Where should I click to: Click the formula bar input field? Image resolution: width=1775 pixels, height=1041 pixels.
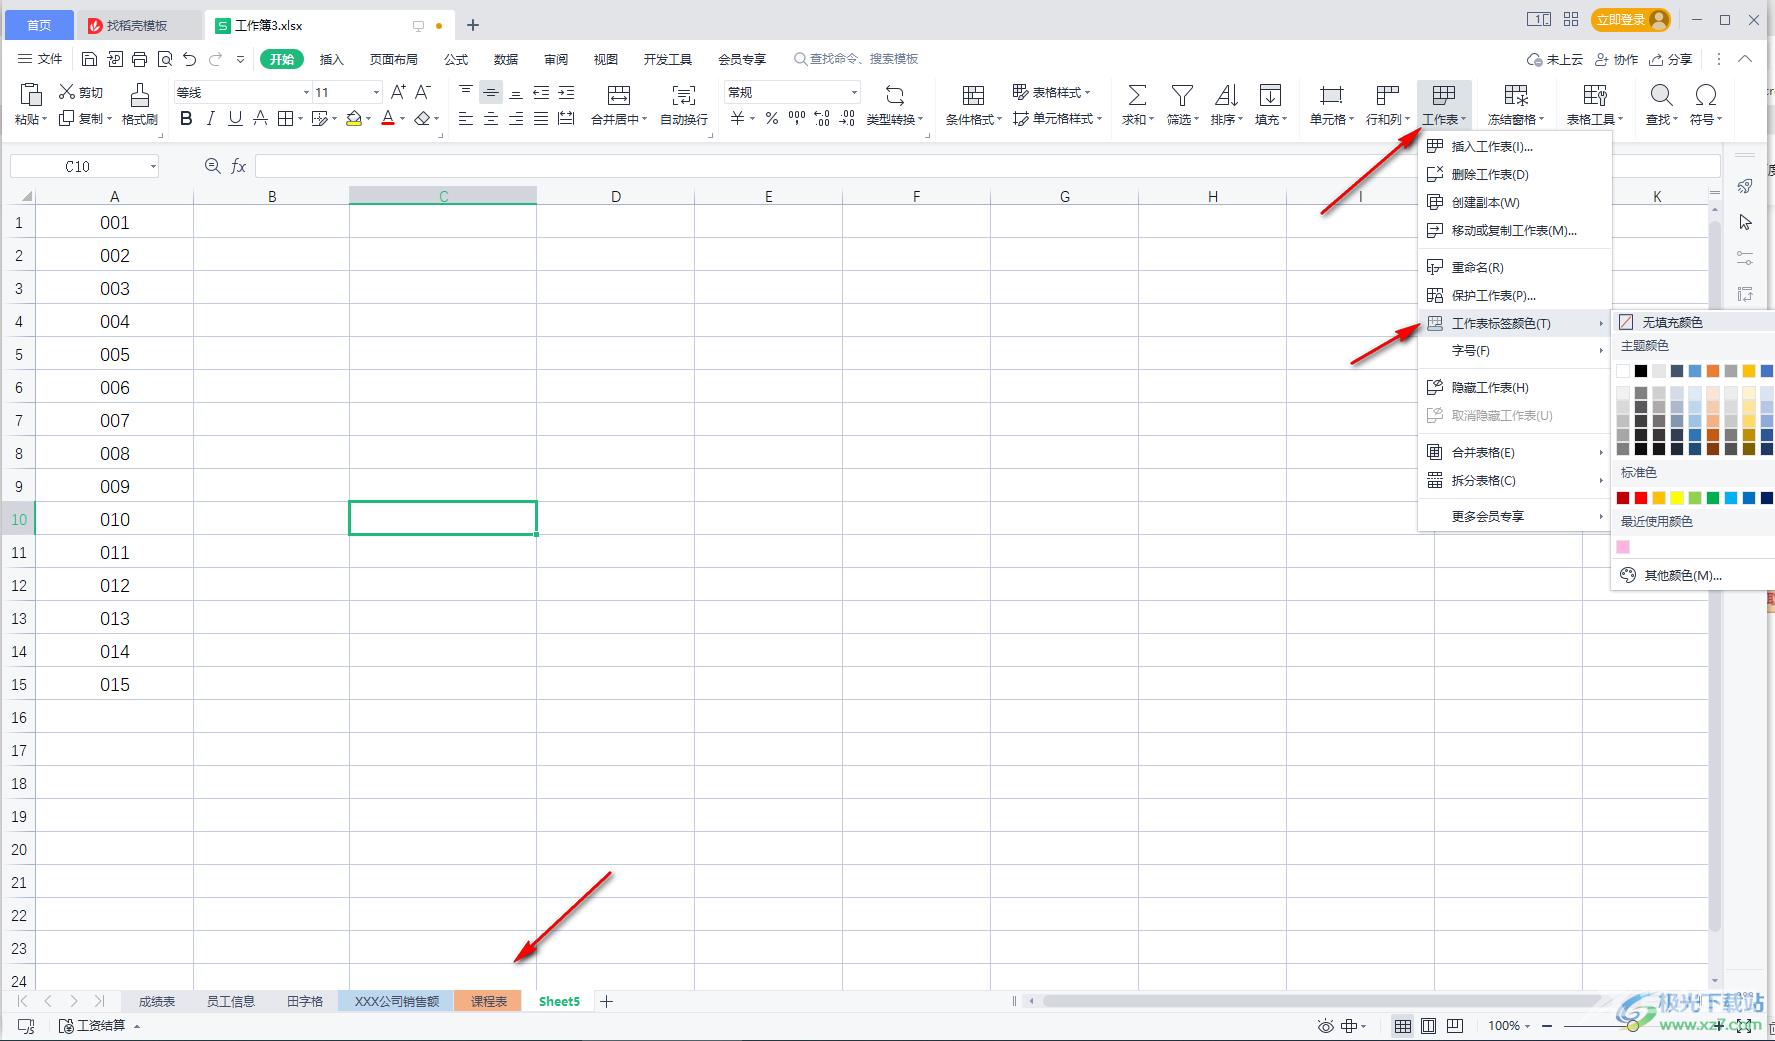987,166
